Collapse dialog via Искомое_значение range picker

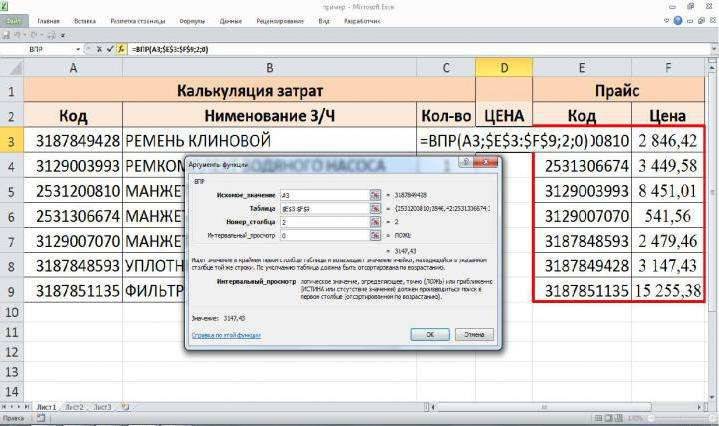pyautogui.click(x=374, y=195)
